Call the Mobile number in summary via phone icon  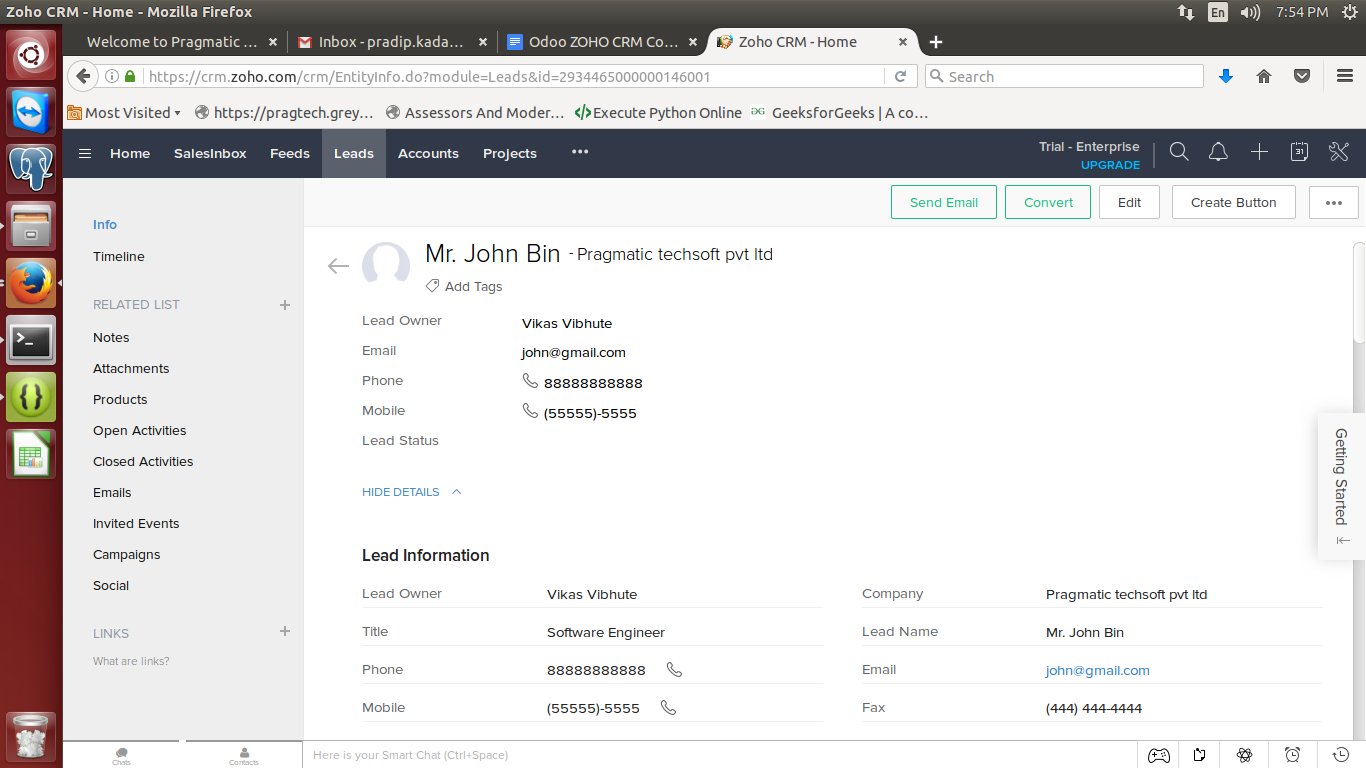tap(530, 411)
